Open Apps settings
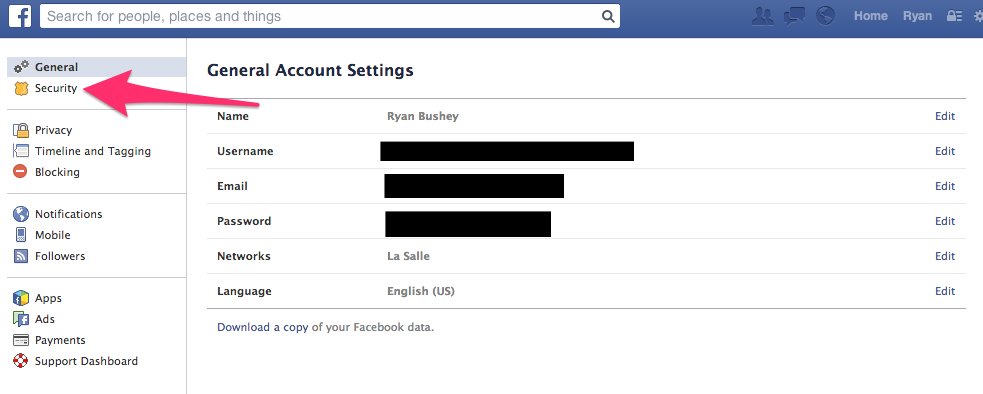This screenshot has width=983, height=394. tap(48, 298)
